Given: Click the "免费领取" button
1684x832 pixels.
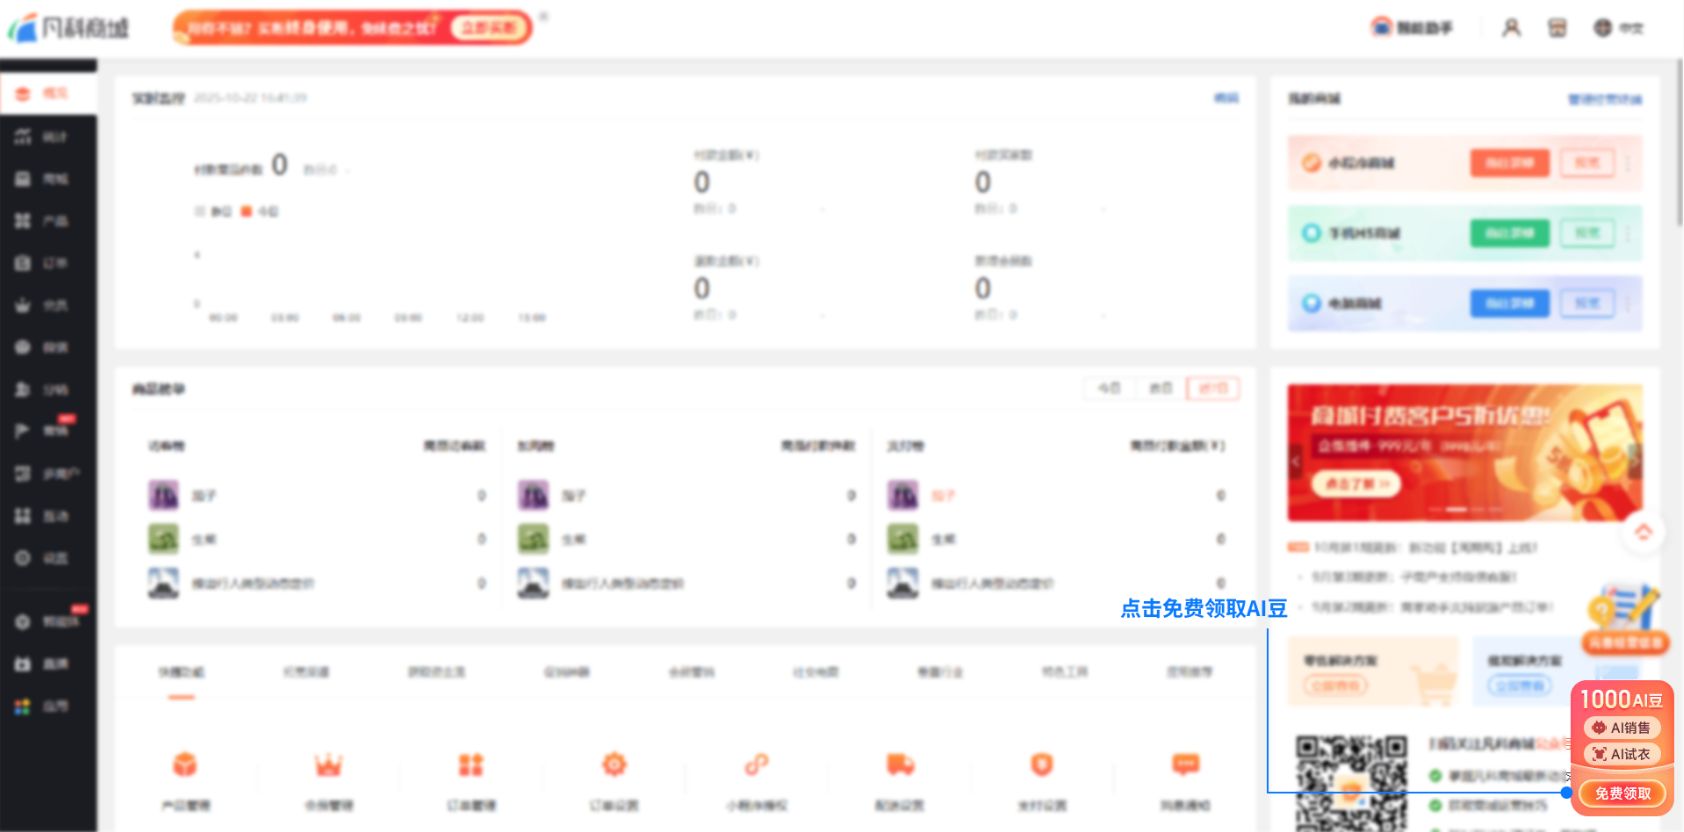Looking at the screenshot, I should [x=1622, y=794].
